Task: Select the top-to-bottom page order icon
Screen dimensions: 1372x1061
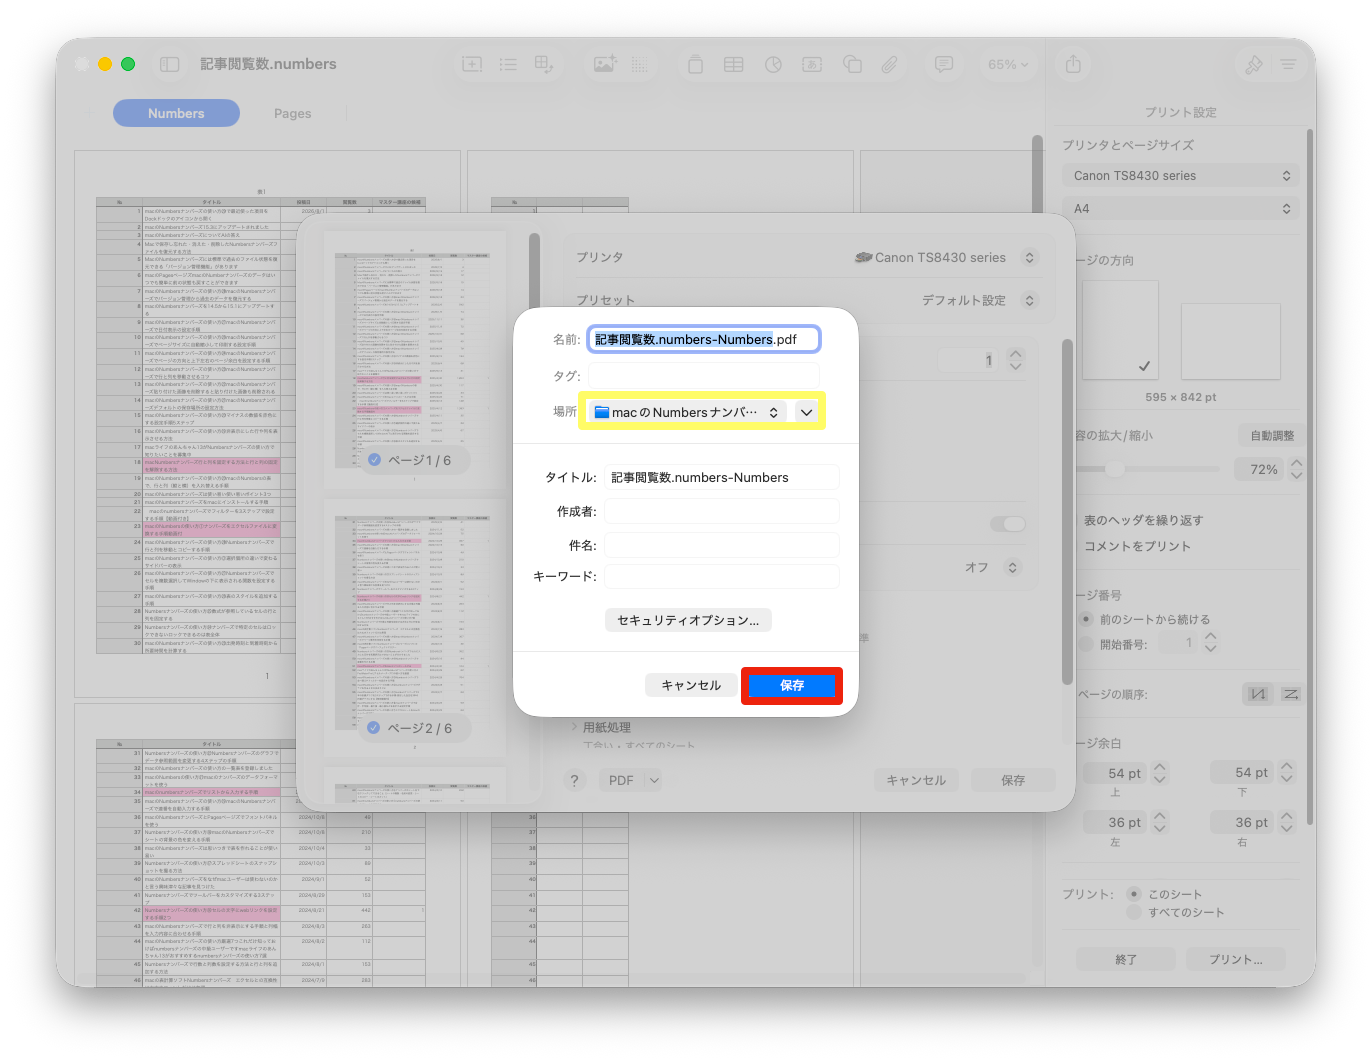Action: click(x=1258, y=694)
